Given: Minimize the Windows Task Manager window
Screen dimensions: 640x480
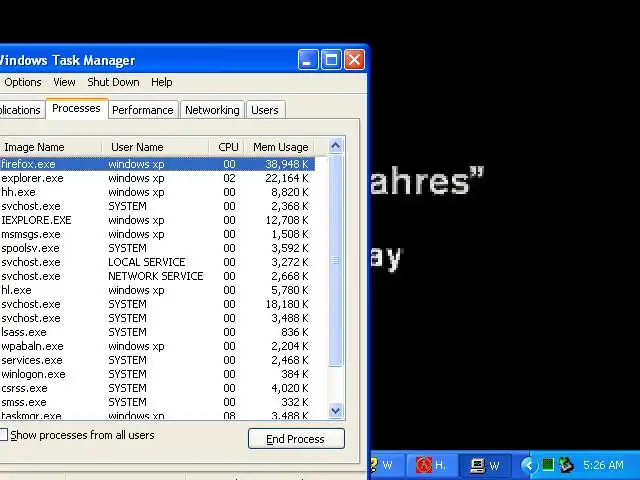Looking at the screenshot, I should tap(308, 60).
